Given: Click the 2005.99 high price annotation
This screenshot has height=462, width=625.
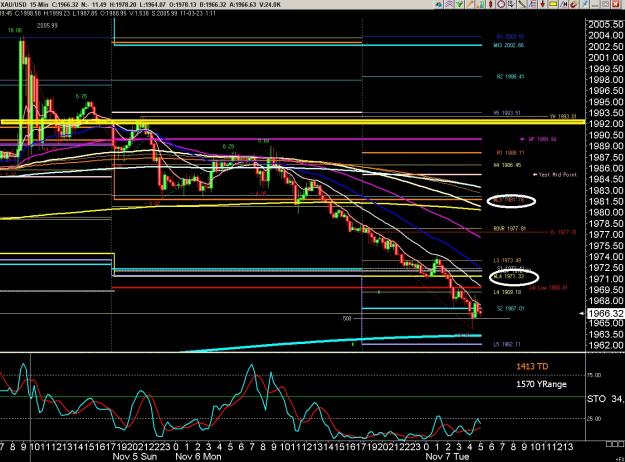Looking at the screenshot, I should (47, 26).
